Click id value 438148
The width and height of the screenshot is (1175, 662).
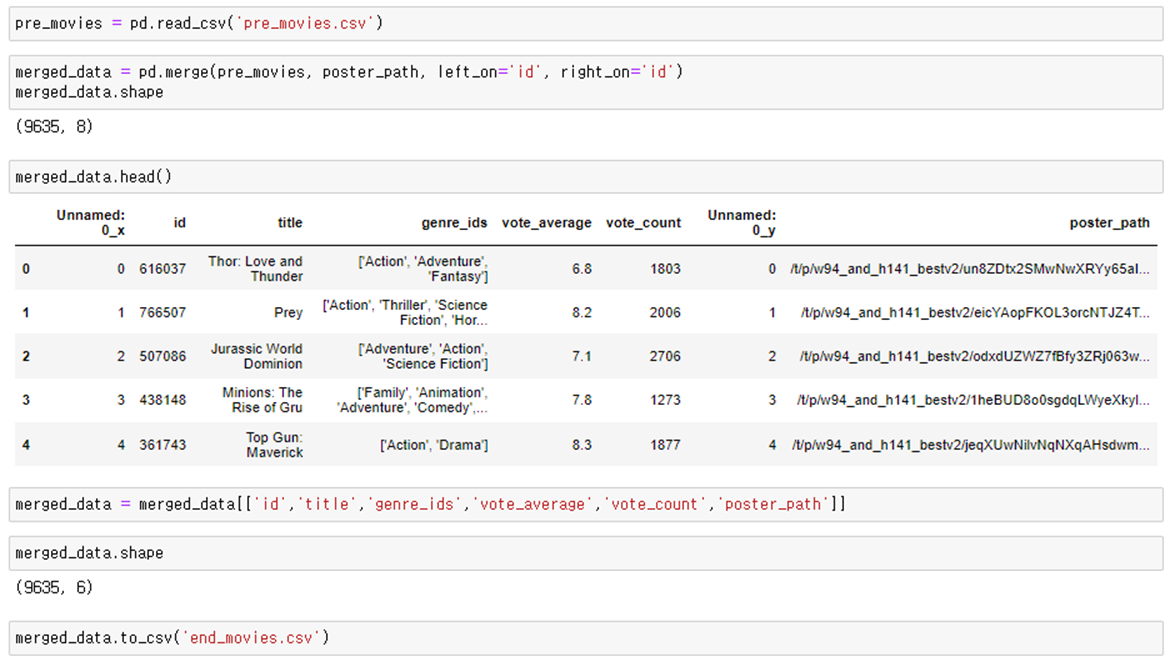pos(163,400)
